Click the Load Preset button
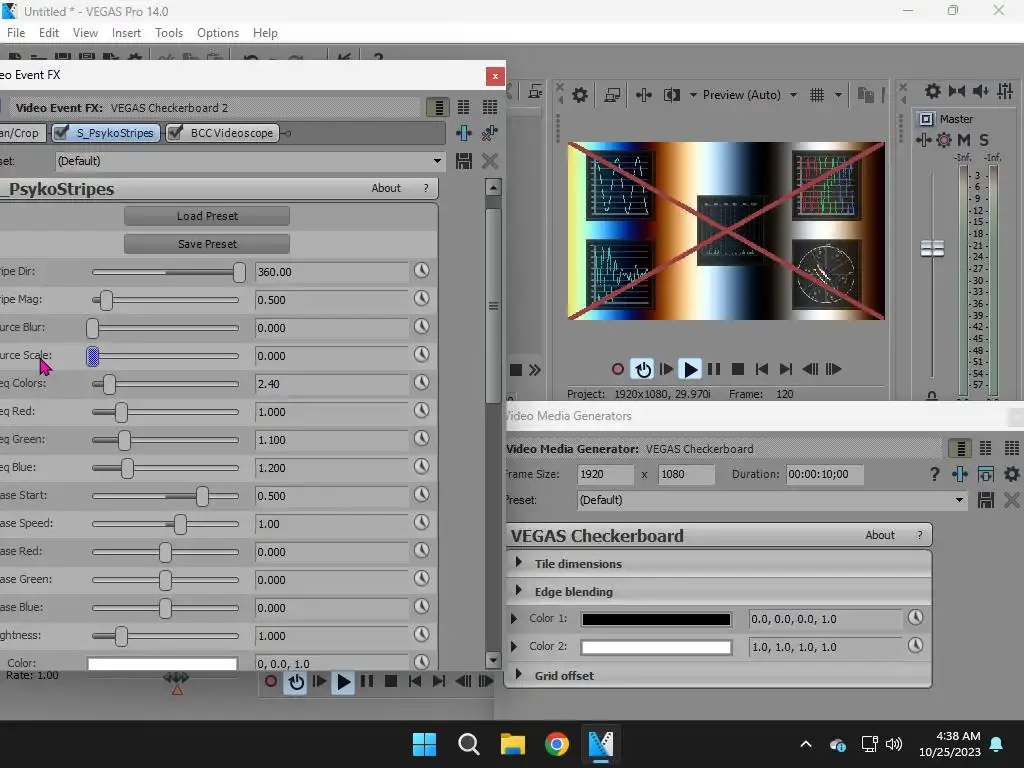 (207, 216)
